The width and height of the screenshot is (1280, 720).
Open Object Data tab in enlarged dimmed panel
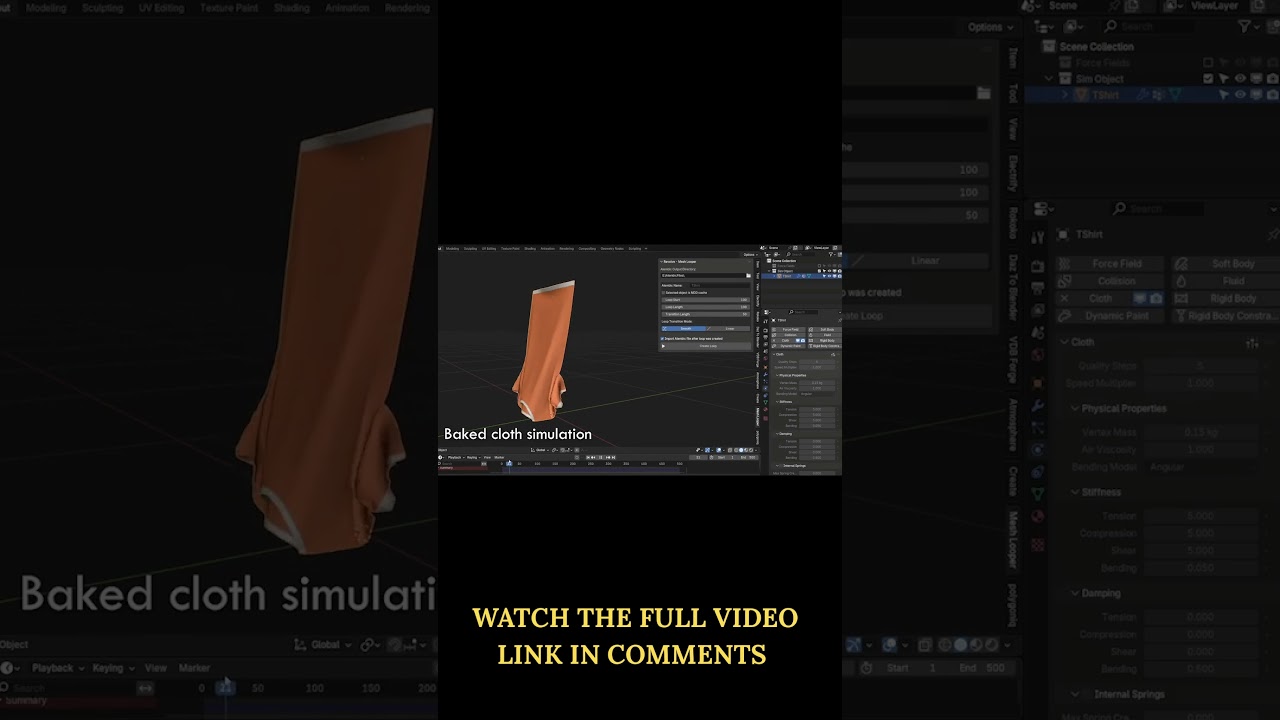pos(1038,494)
